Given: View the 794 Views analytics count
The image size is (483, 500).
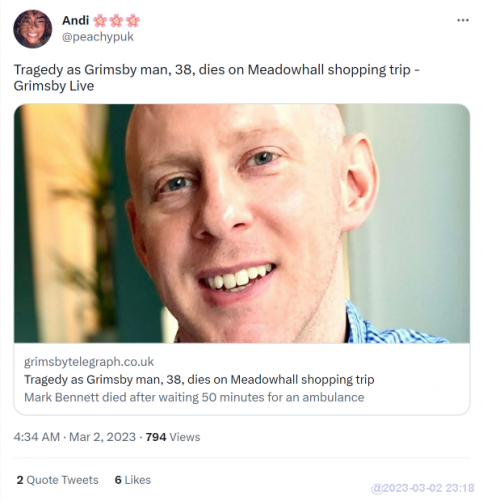Looking at the screenshot, I should tap(173, 437).
